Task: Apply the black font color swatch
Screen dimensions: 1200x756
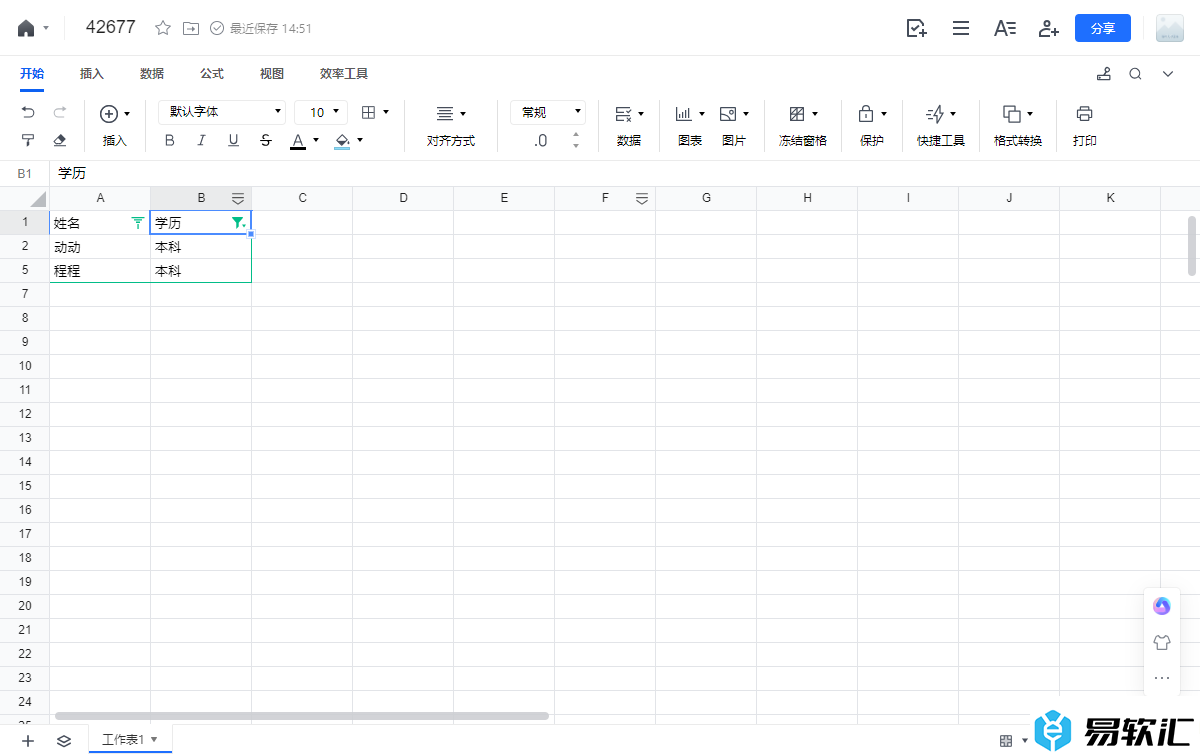Action: pos(297,141)
